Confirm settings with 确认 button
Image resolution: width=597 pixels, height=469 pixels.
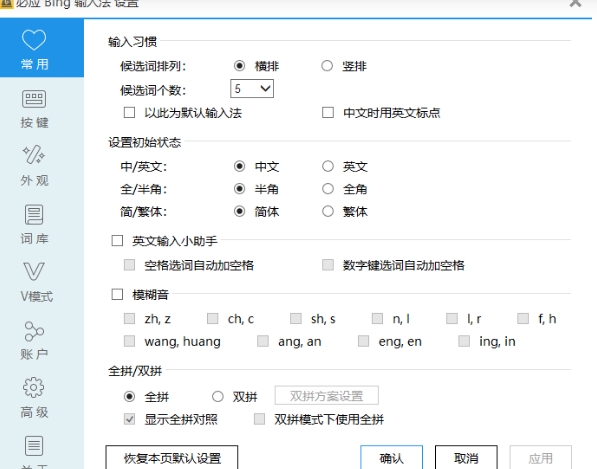click(x=391, y=458)
